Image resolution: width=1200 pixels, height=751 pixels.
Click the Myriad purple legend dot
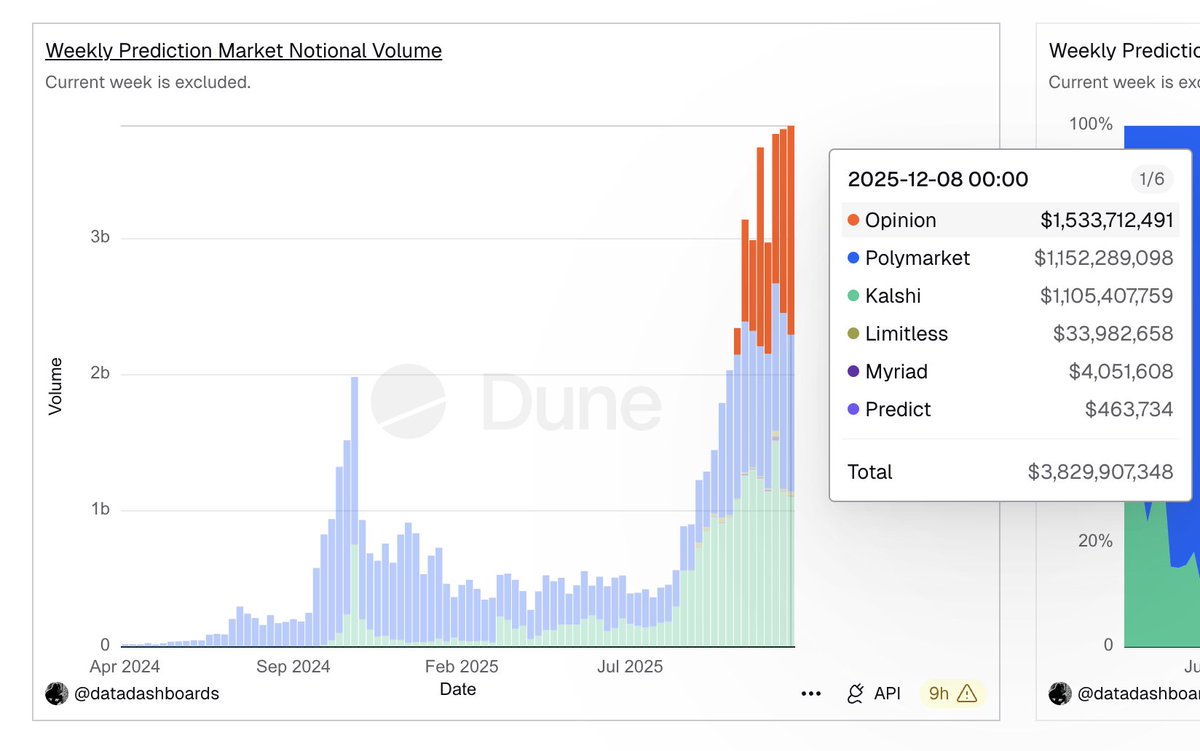click(853, 372)
